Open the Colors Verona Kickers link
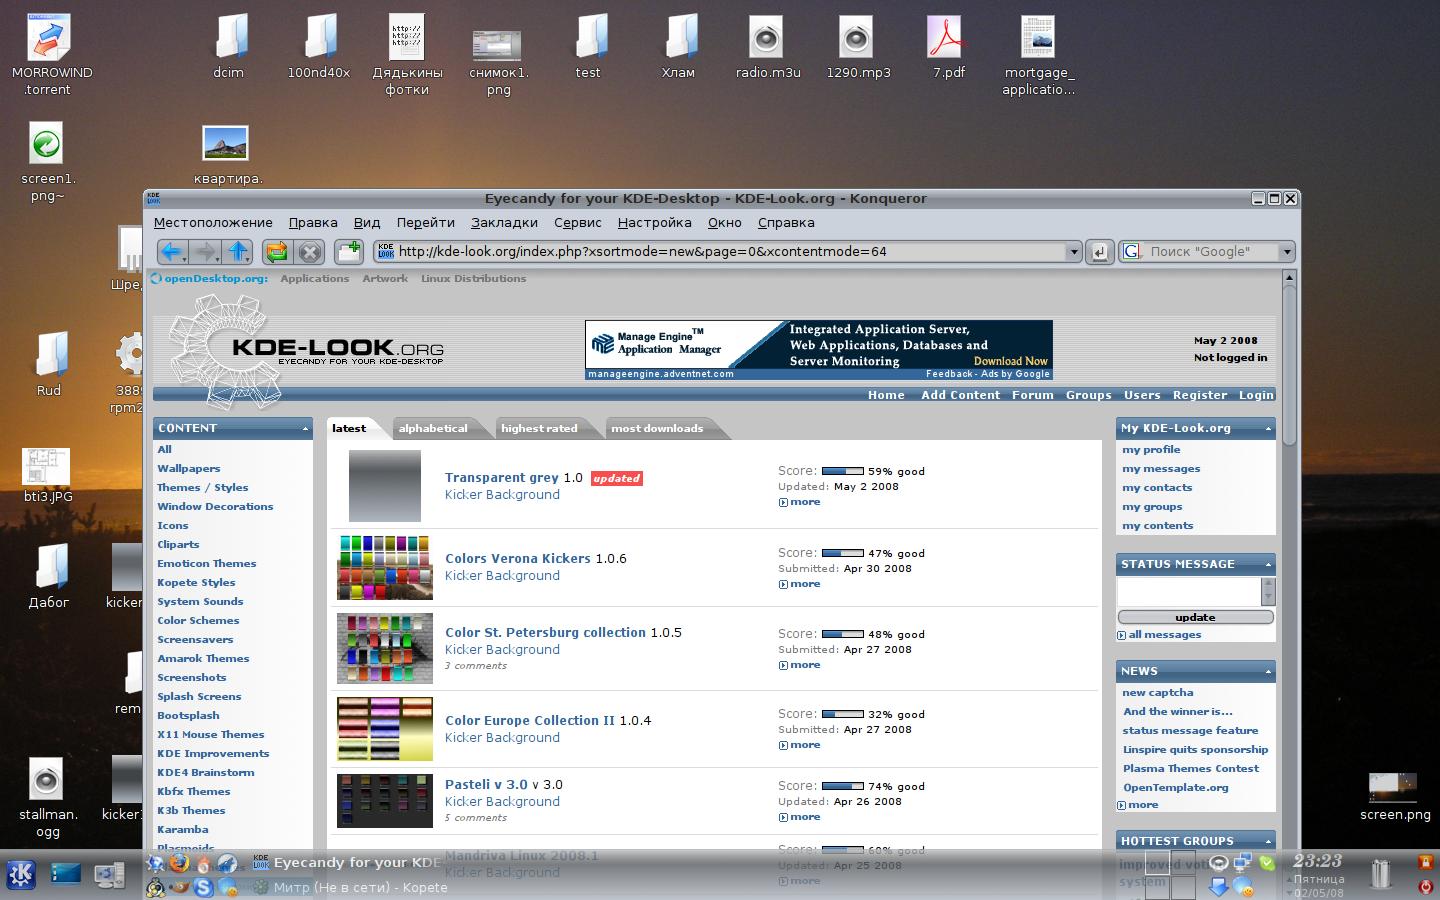Image resolution: width=1440 pixels, height=900 pixels. click(x=518, y=558)
